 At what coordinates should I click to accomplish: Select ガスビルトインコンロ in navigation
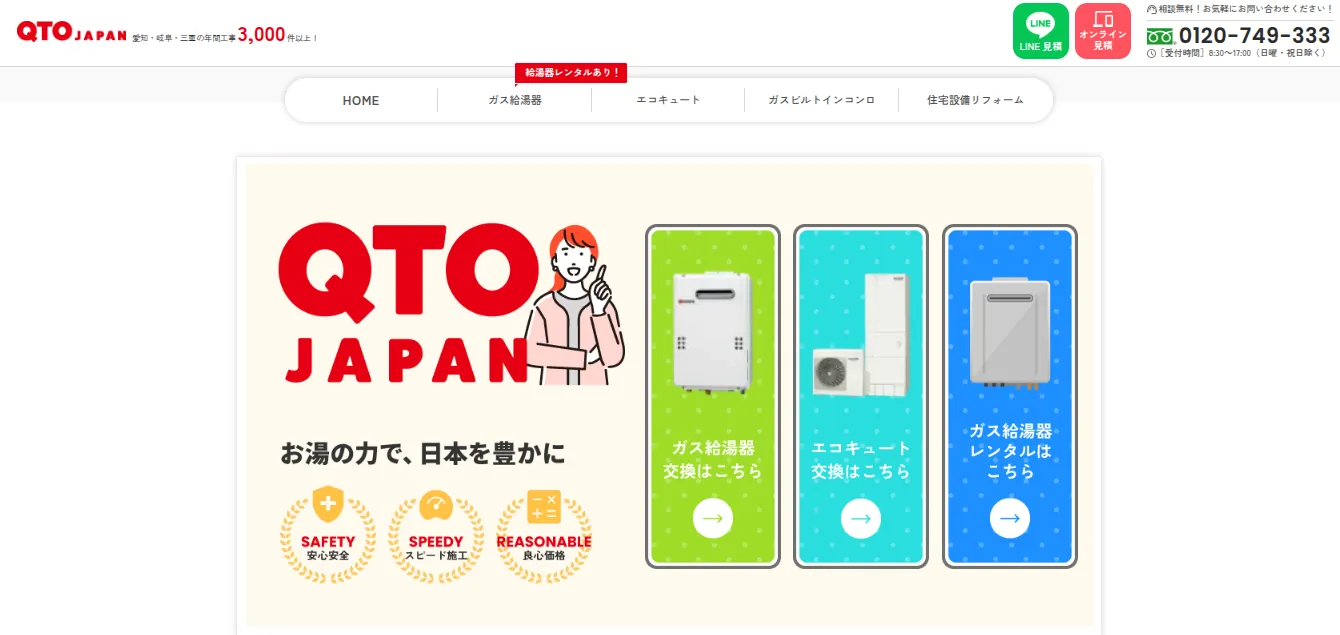coord(821,100)
